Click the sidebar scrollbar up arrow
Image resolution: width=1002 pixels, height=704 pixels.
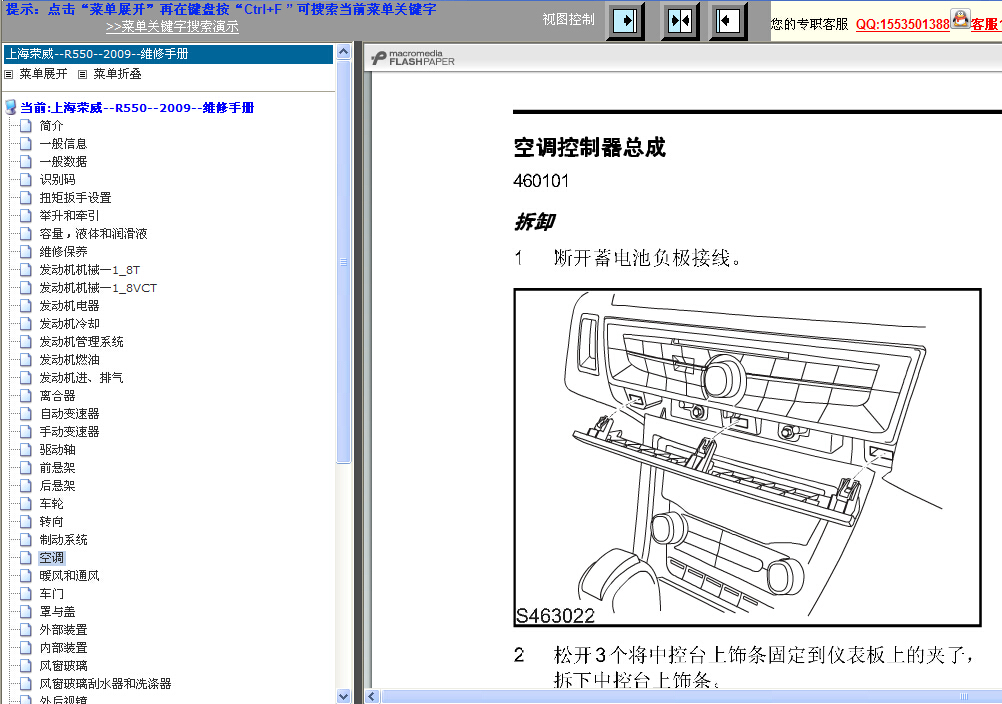click(x=344, y=52)
